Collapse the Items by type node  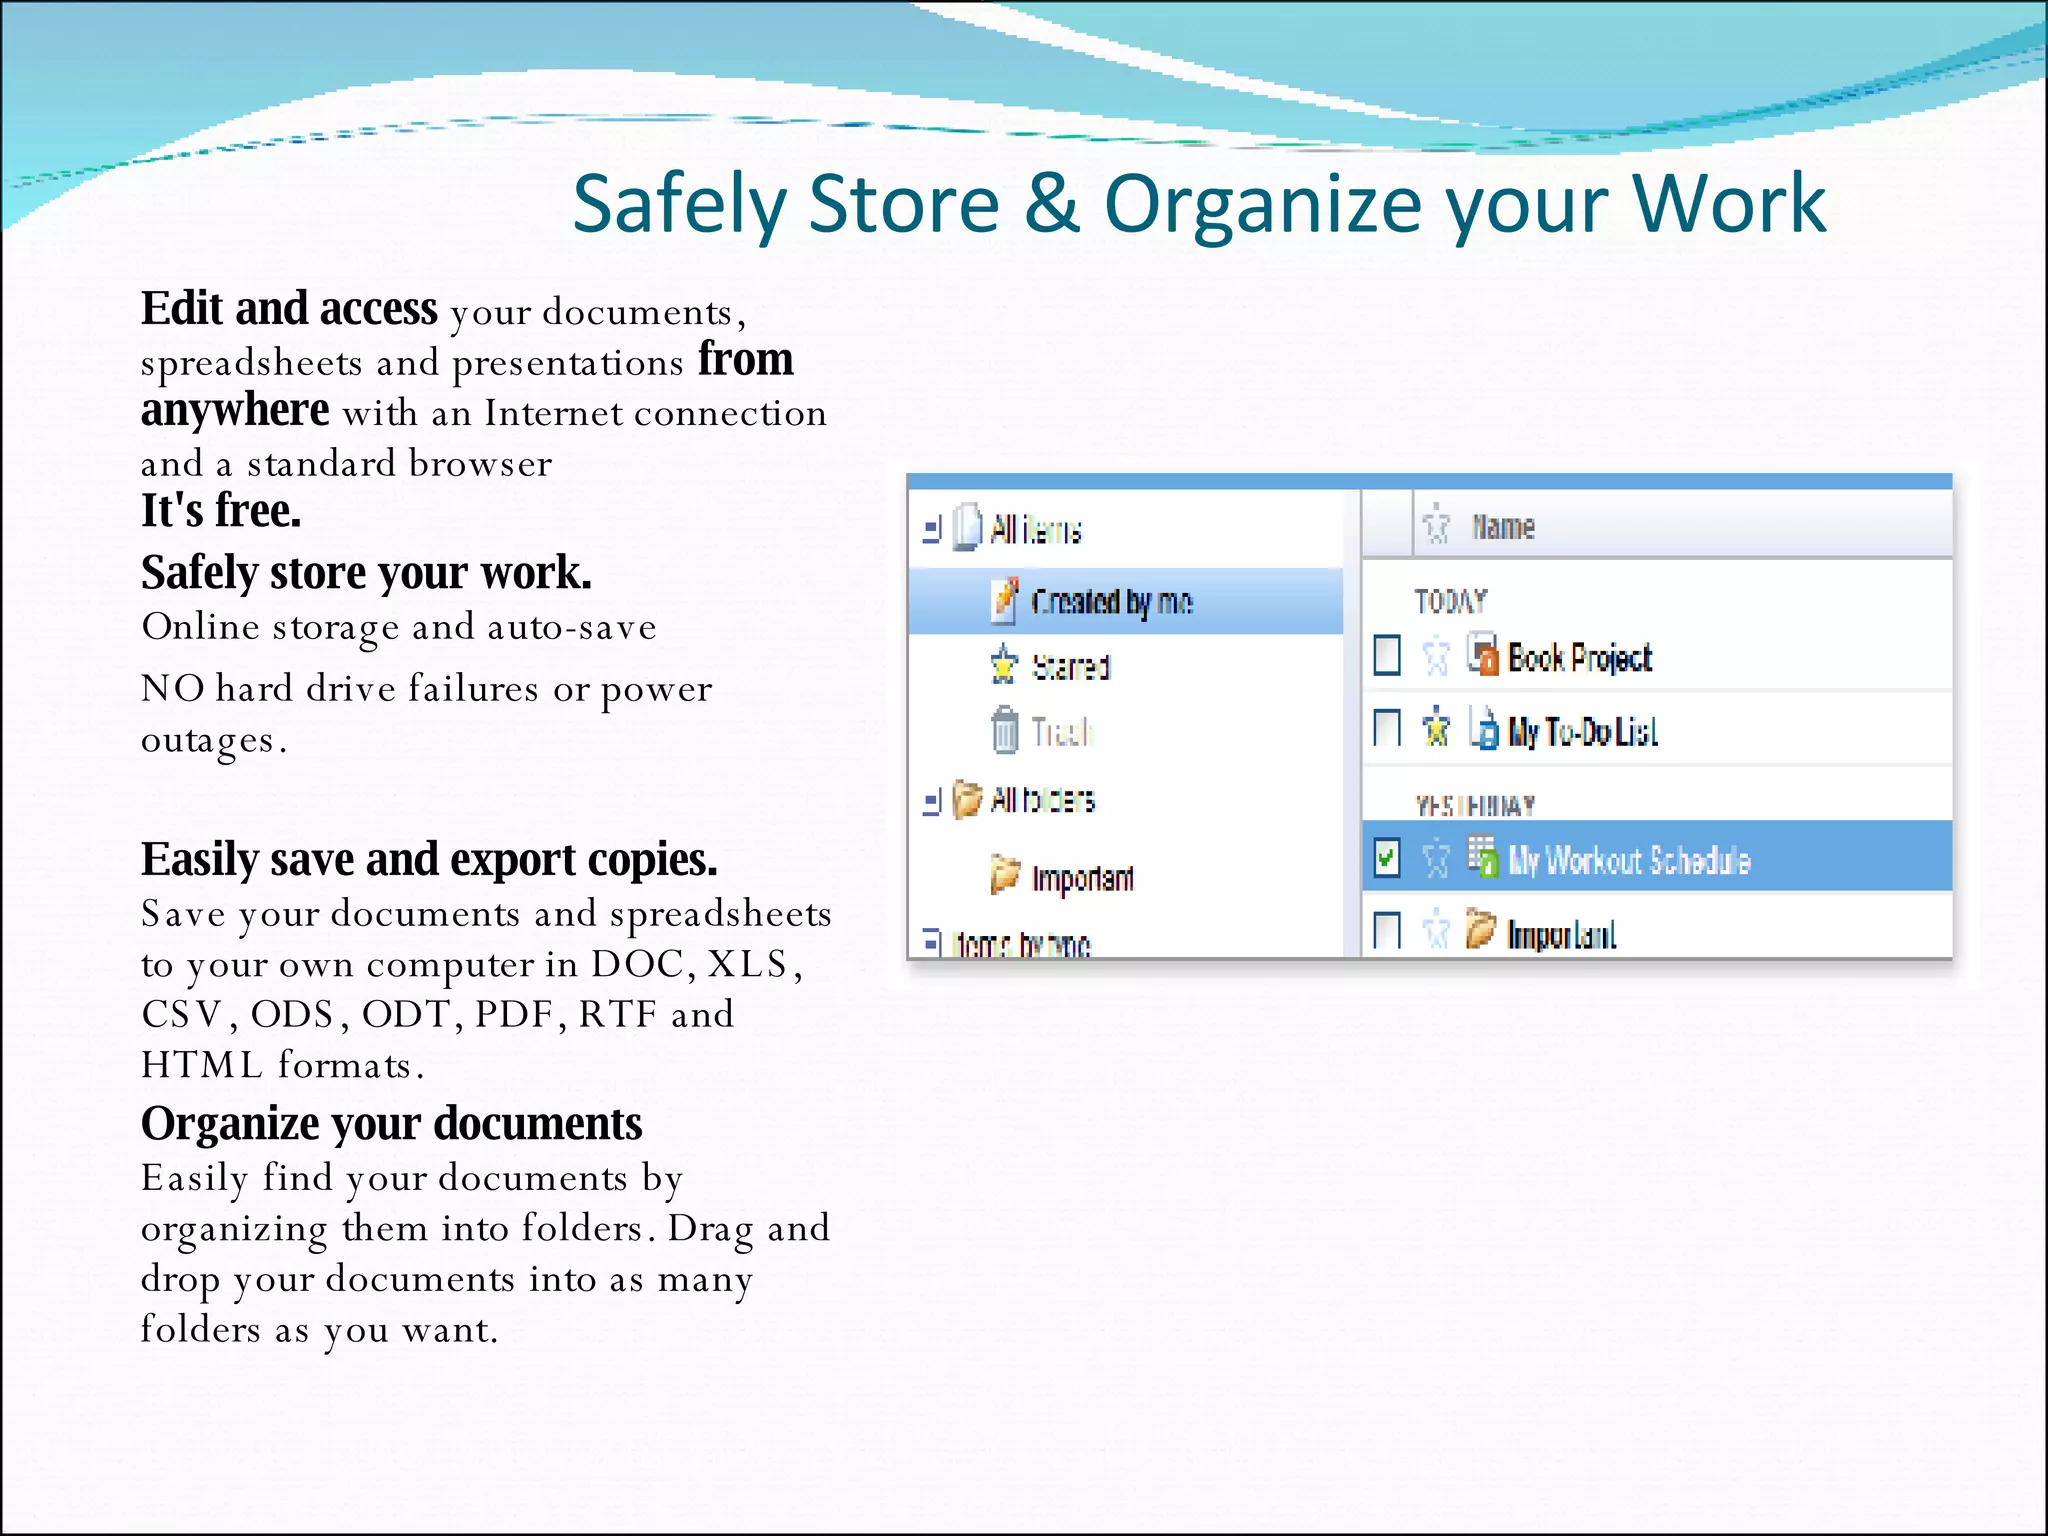[x=931, y=942]
